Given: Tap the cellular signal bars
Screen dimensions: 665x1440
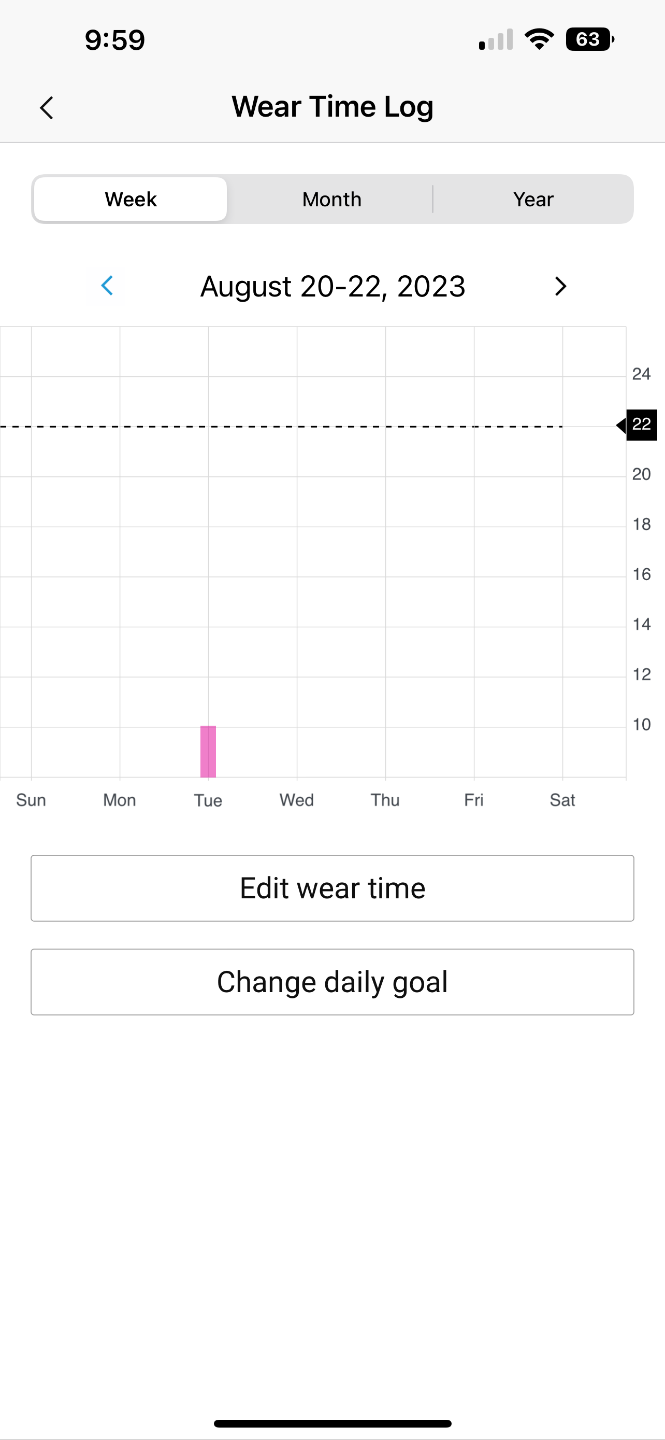Looking at the screenshot, I should [x=496, y=41].
